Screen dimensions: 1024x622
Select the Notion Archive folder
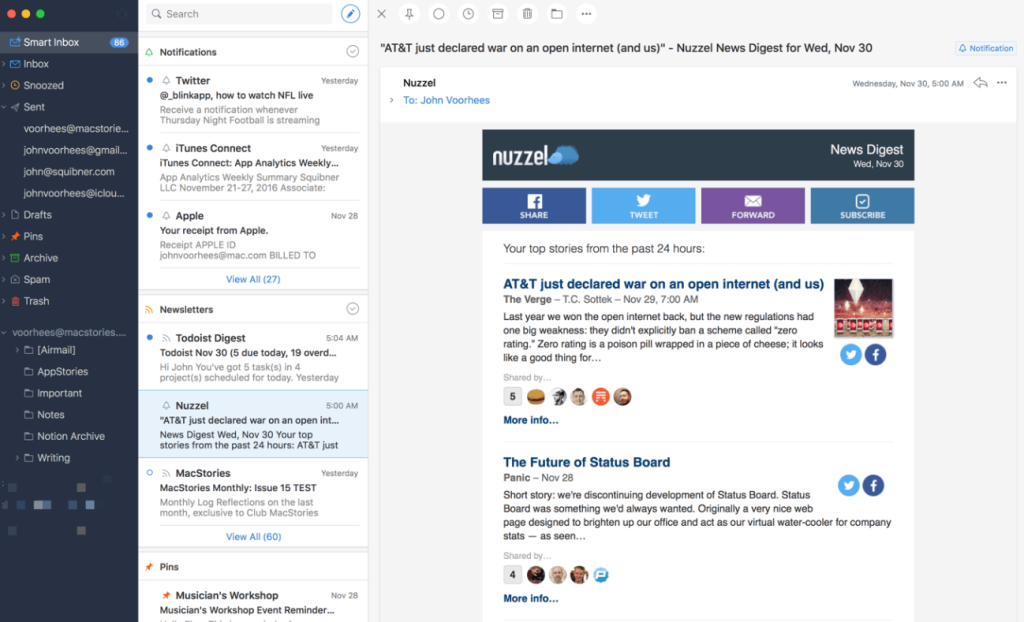coord(69,436)
